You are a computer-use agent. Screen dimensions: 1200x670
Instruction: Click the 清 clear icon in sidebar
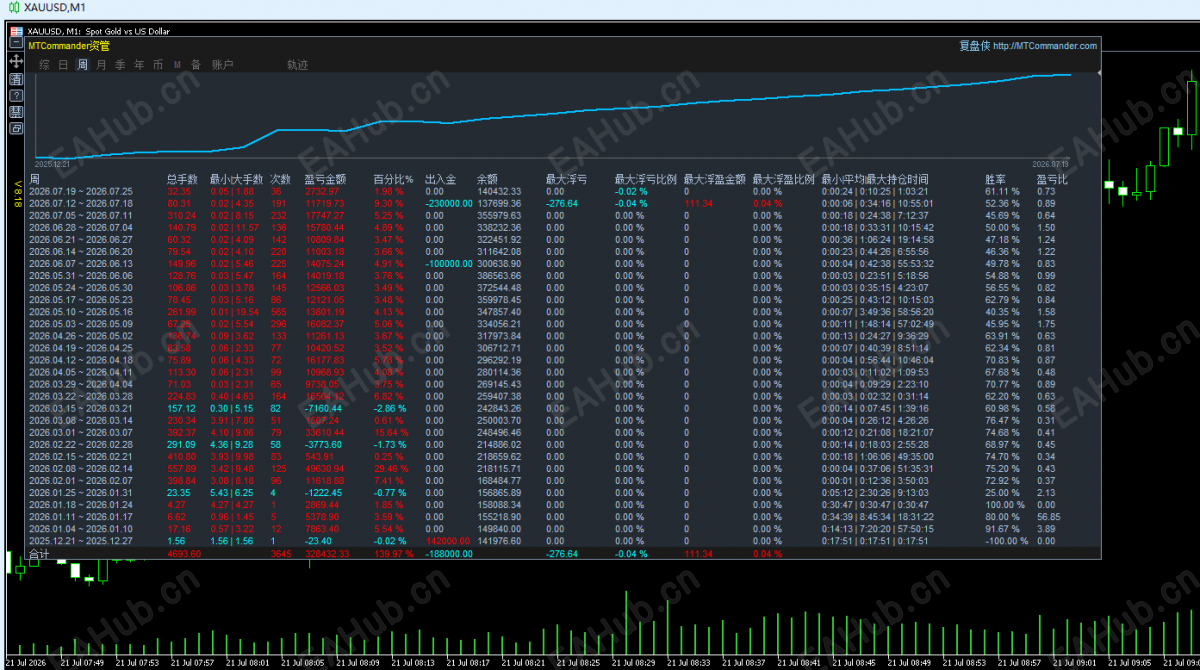pos(16,79)
